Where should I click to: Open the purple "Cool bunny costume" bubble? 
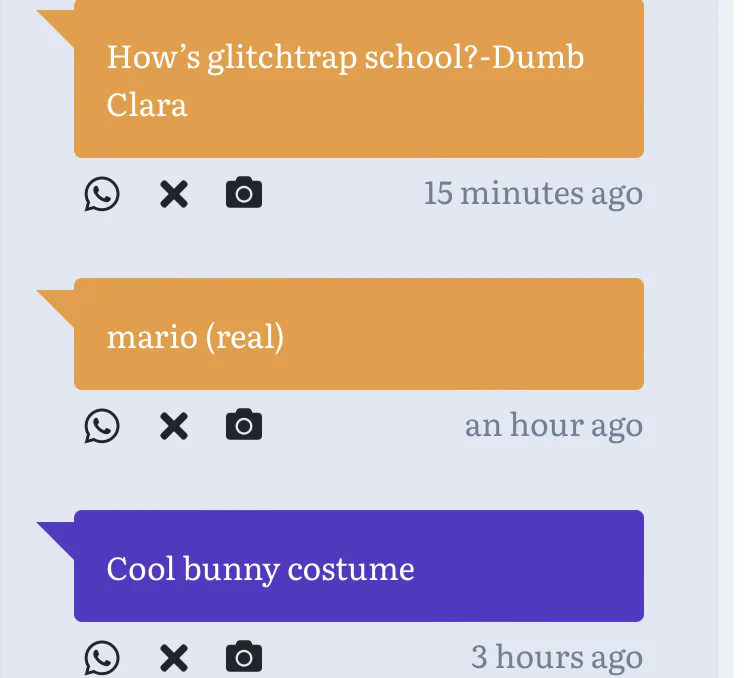[x=358, y=567]
